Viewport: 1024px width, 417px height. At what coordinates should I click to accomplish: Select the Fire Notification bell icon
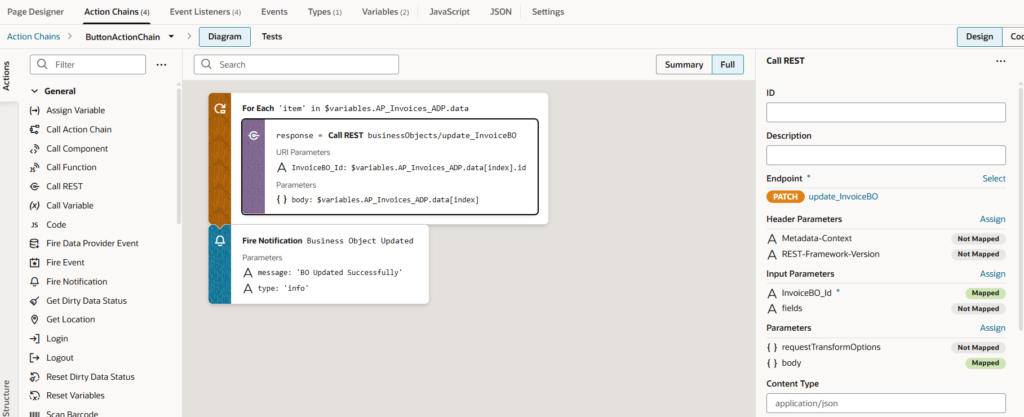(x=35, y=282)
